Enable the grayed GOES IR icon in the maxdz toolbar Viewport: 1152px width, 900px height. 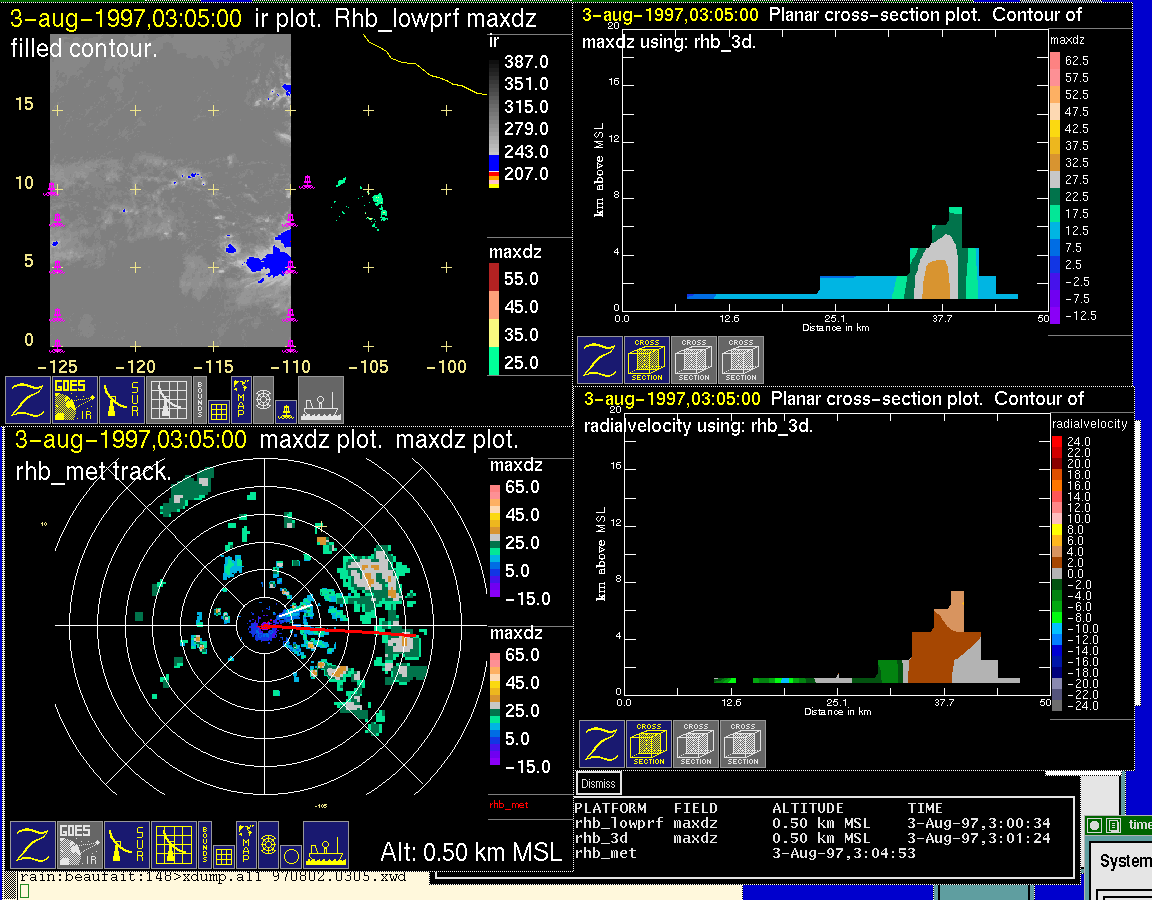click(78, 845)
